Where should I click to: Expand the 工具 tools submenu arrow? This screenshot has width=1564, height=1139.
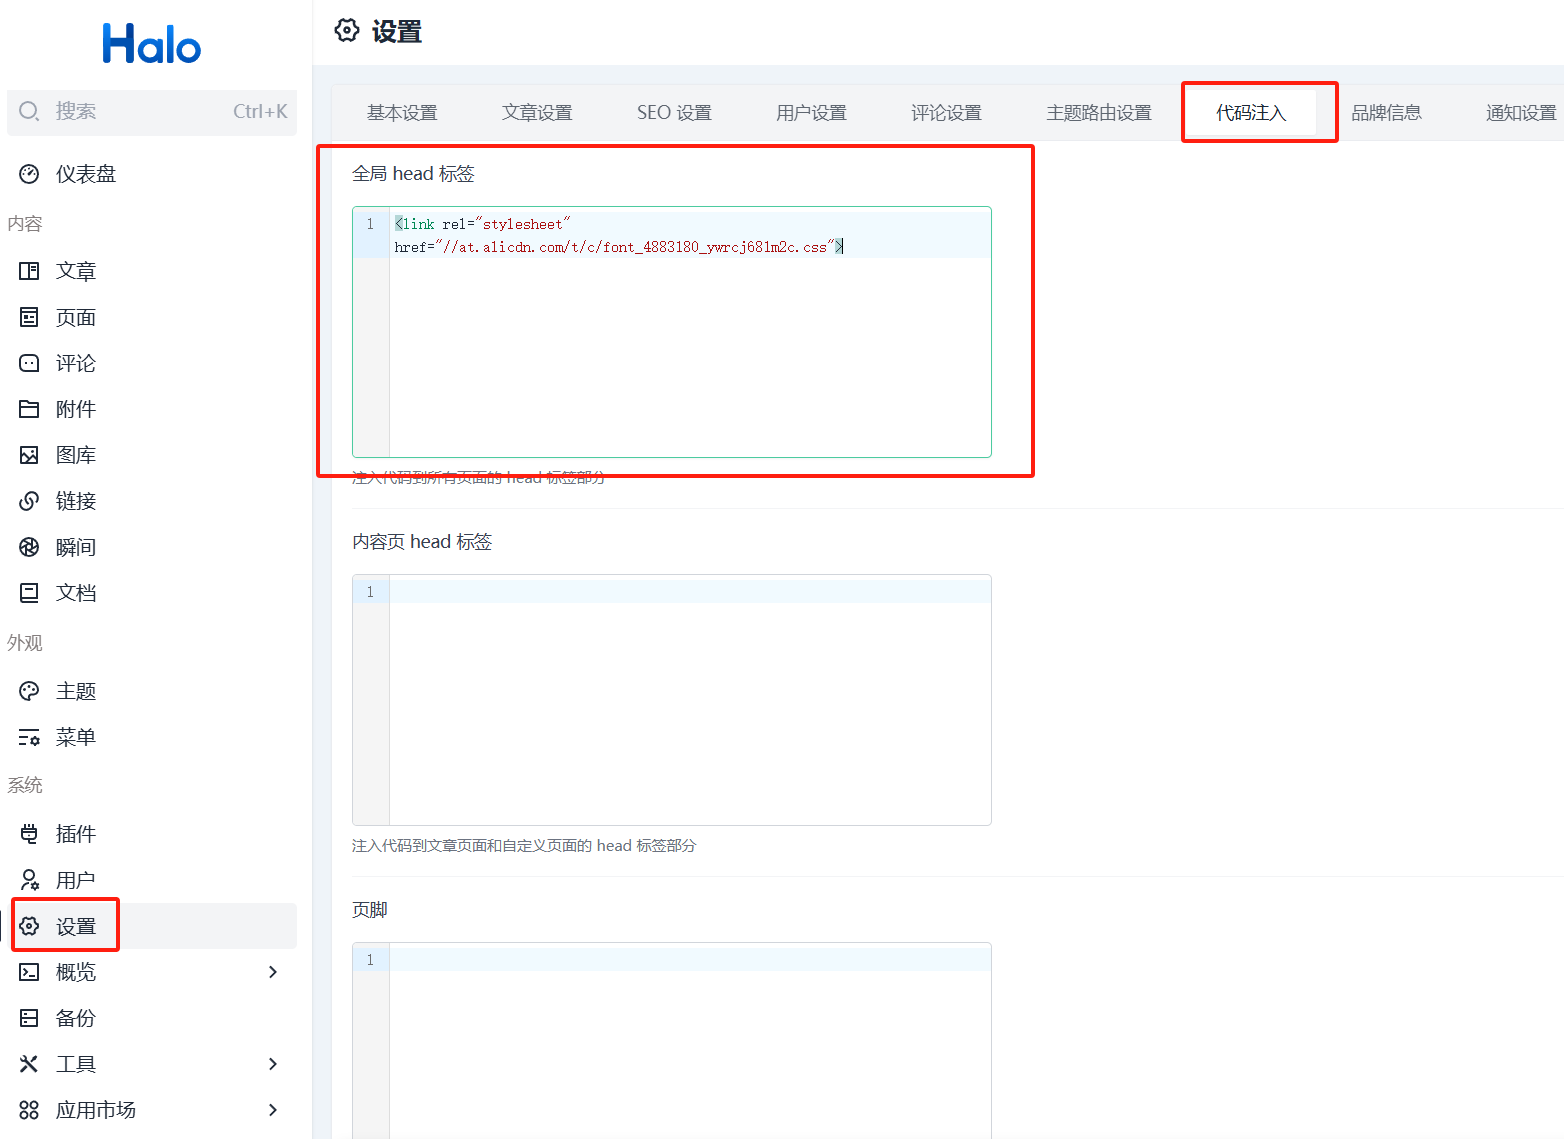[x=273, y=1064]
